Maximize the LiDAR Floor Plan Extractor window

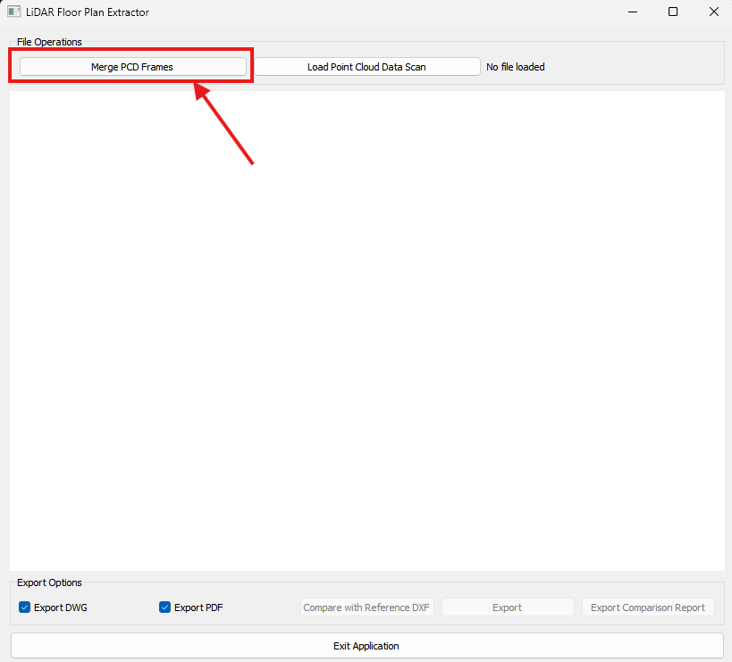point(673,12)
